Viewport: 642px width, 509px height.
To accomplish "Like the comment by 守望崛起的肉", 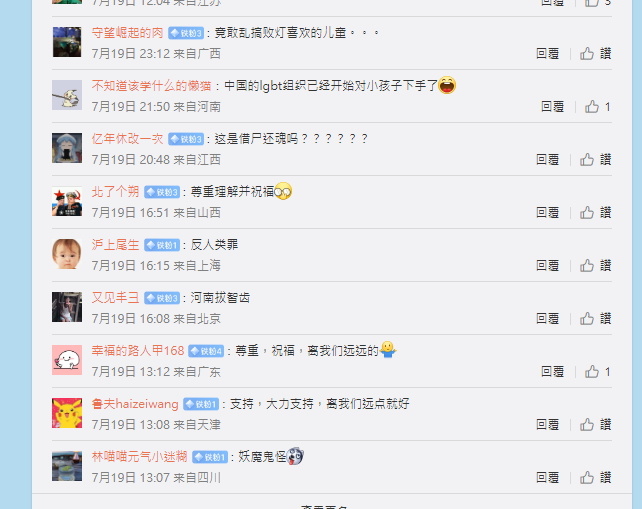I will [x=595, y=54].
